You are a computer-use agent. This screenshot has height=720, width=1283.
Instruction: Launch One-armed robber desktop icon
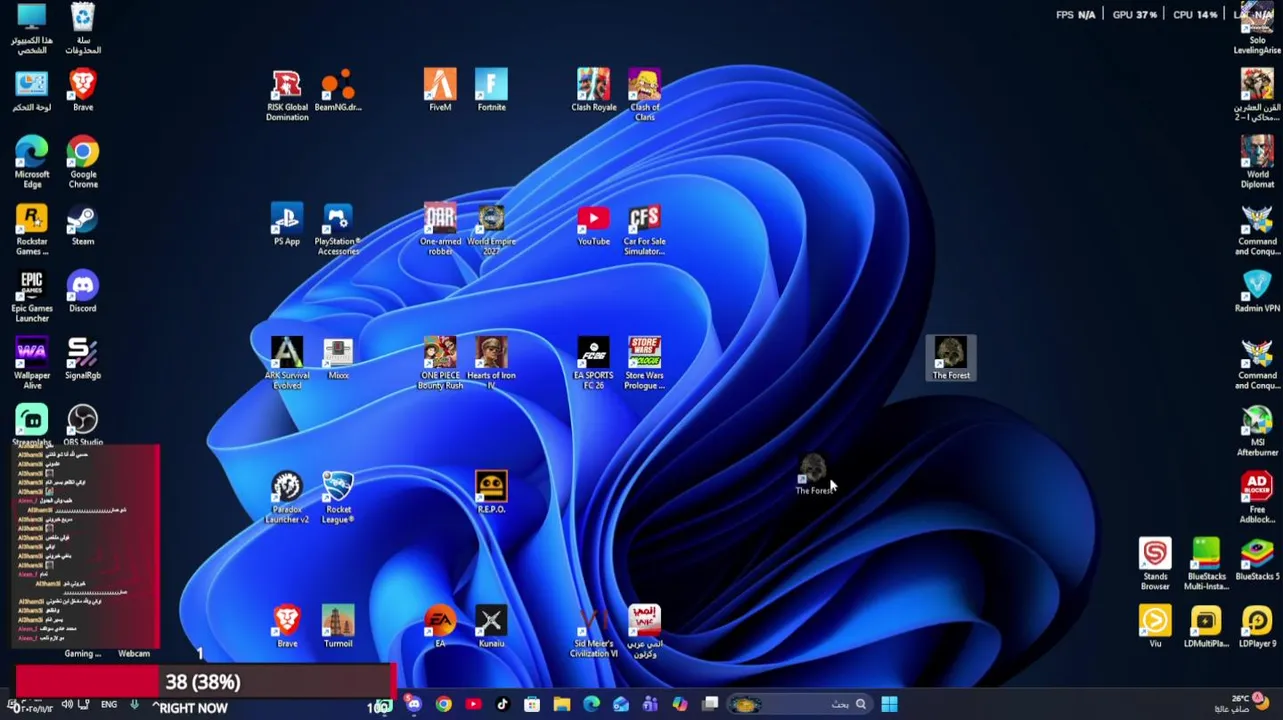click(x=440, y=231)
